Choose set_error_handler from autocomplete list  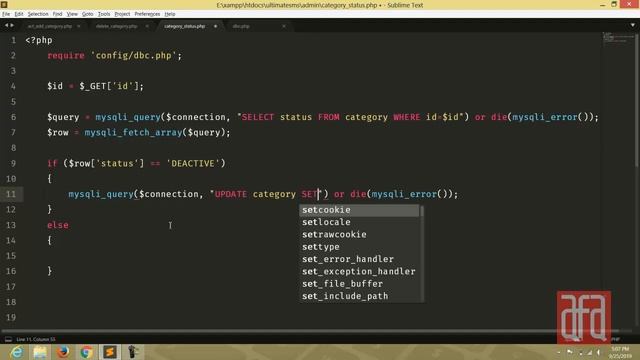pos(359,259)
